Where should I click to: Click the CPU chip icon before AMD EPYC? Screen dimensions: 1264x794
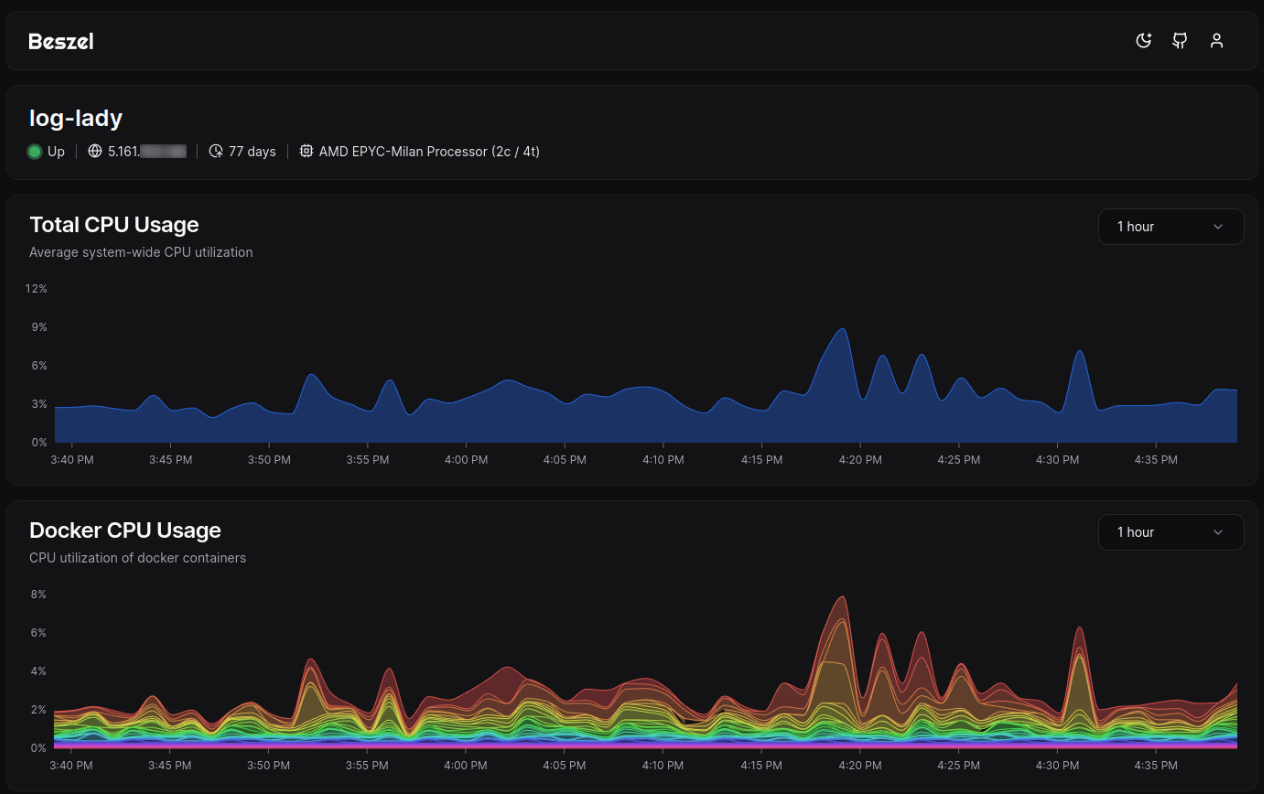coord(306,152)
